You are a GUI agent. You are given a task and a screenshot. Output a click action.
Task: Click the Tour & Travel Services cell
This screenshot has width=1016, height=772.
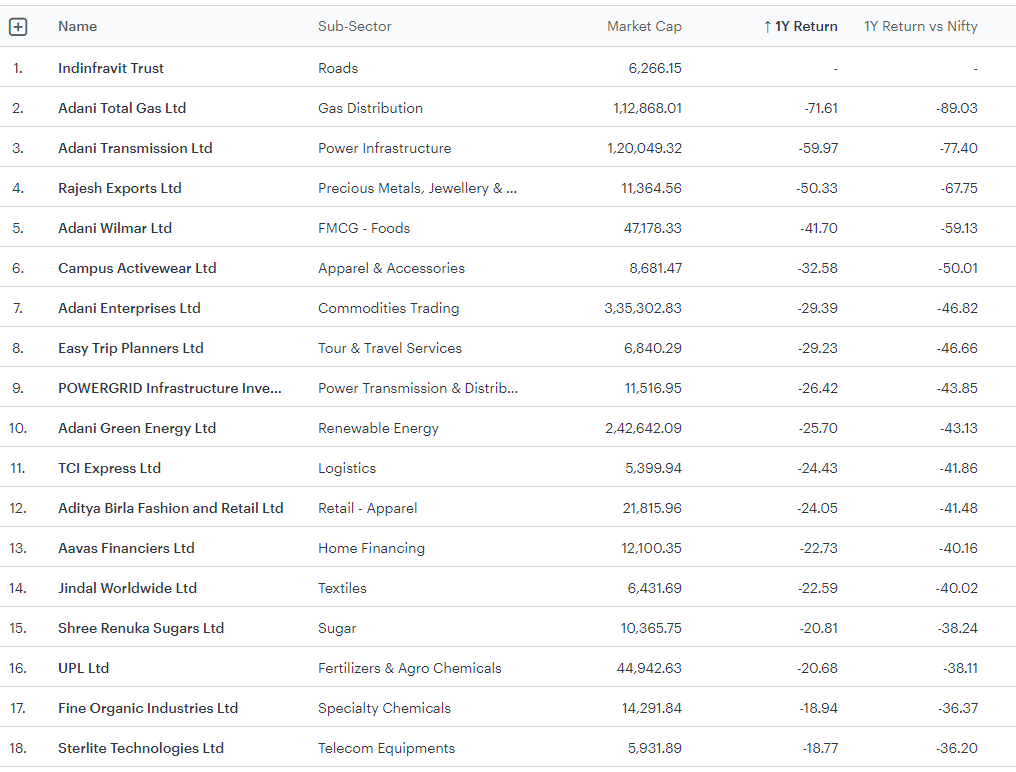(x=390, y=348)
